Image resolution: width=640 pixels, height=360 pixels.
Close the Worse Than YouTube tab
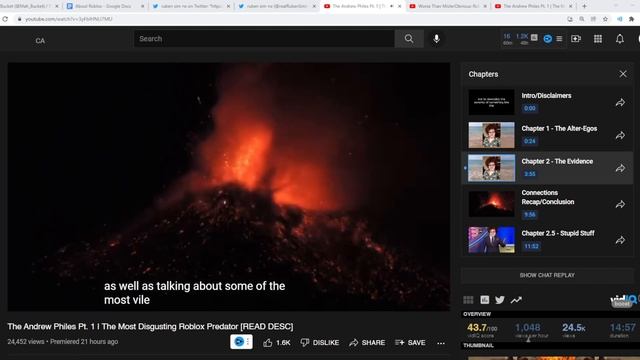[x=485, y=6]
